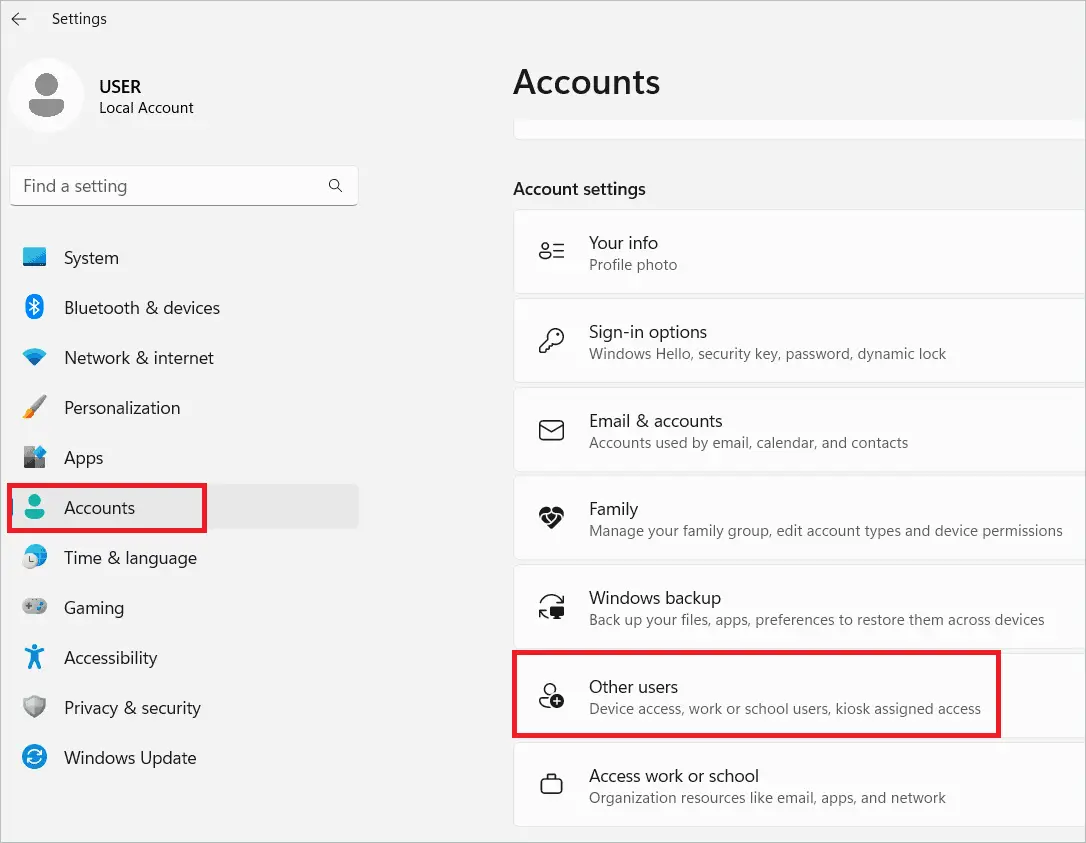Open Windows Update page

tap(184, 757)
